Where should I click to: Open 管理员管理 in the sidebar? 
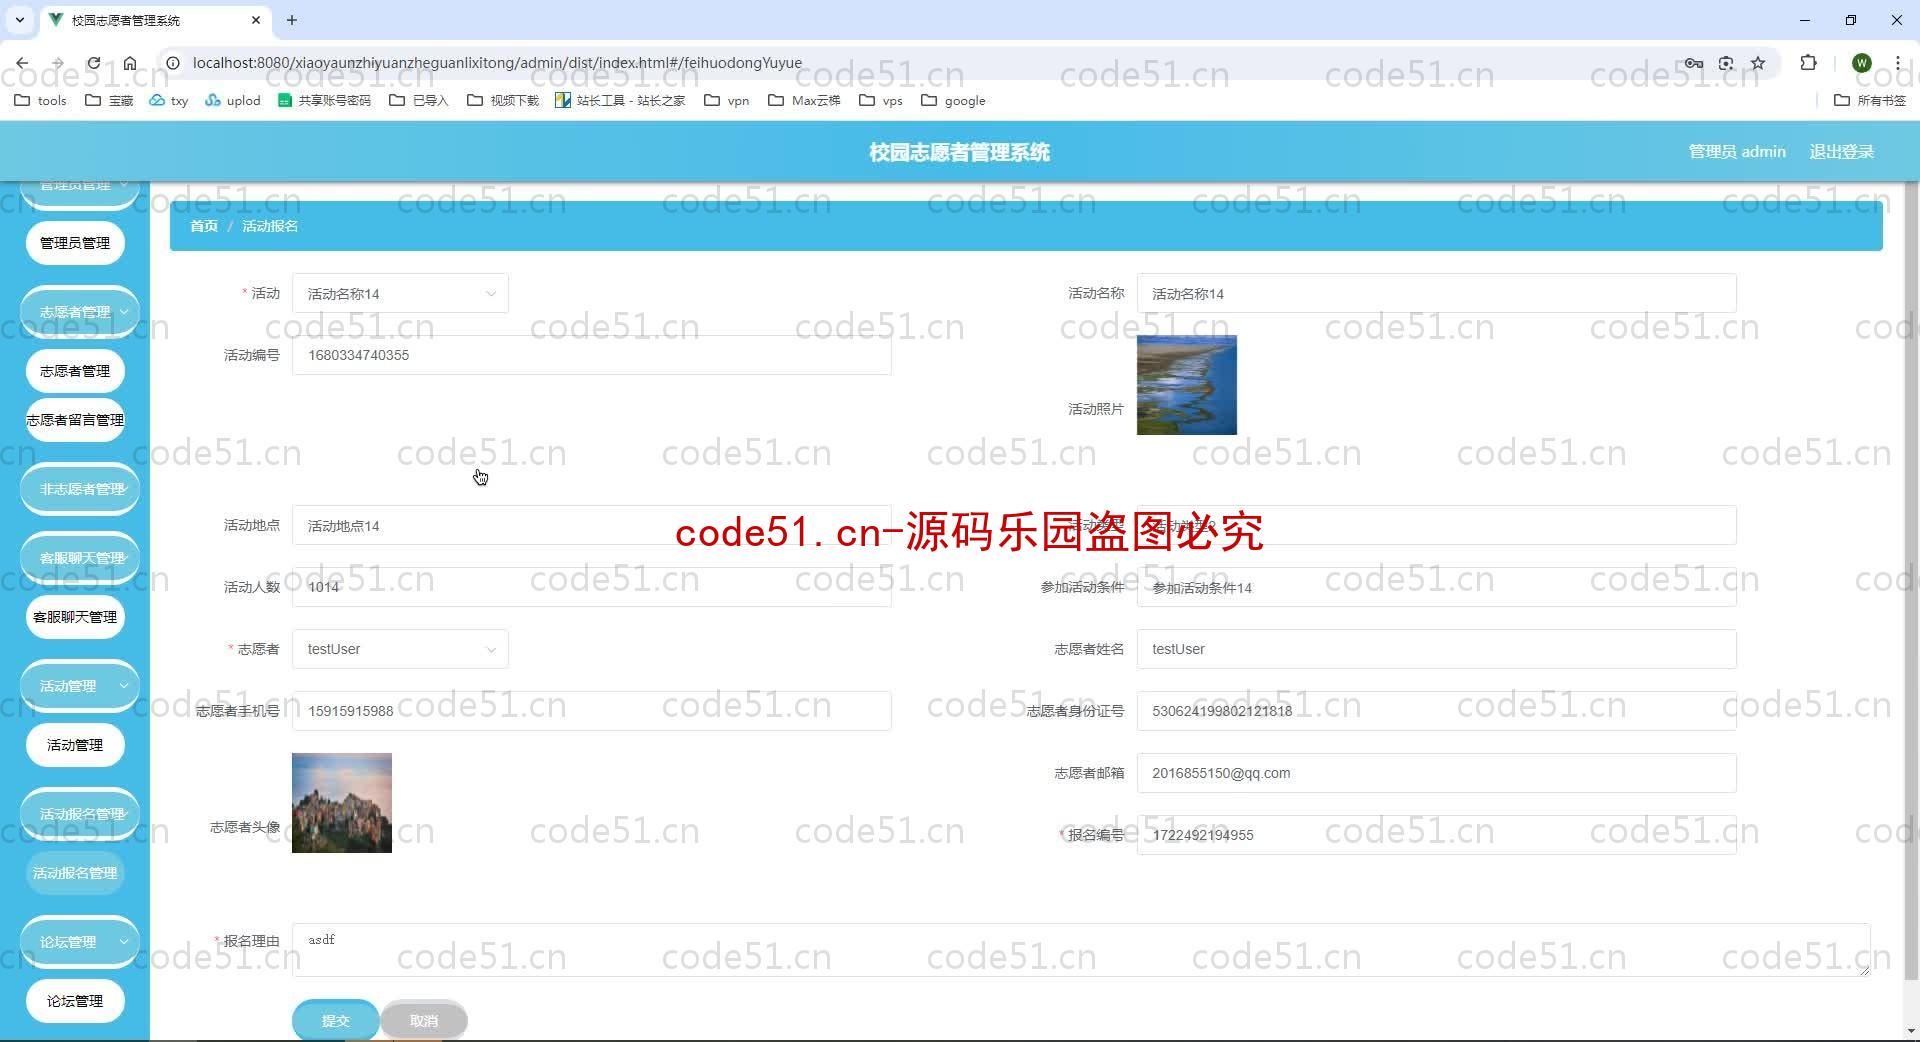point(75,243)
